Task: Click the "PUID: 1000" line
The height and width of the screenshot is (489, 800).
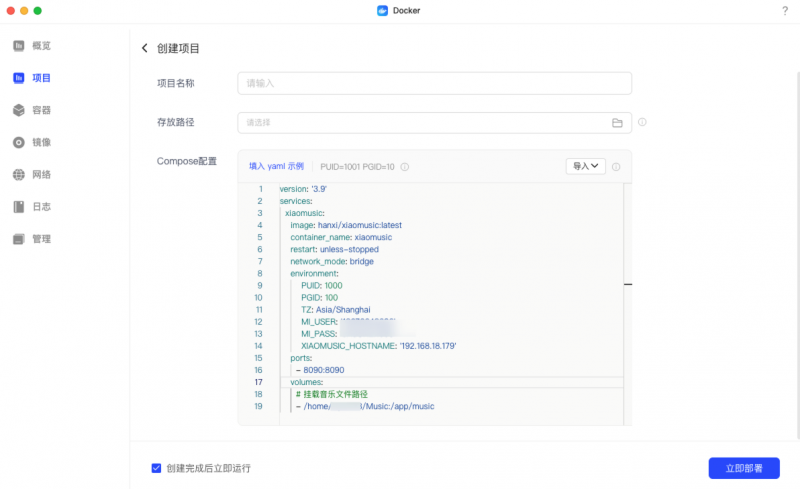Action: coord(322,286)
